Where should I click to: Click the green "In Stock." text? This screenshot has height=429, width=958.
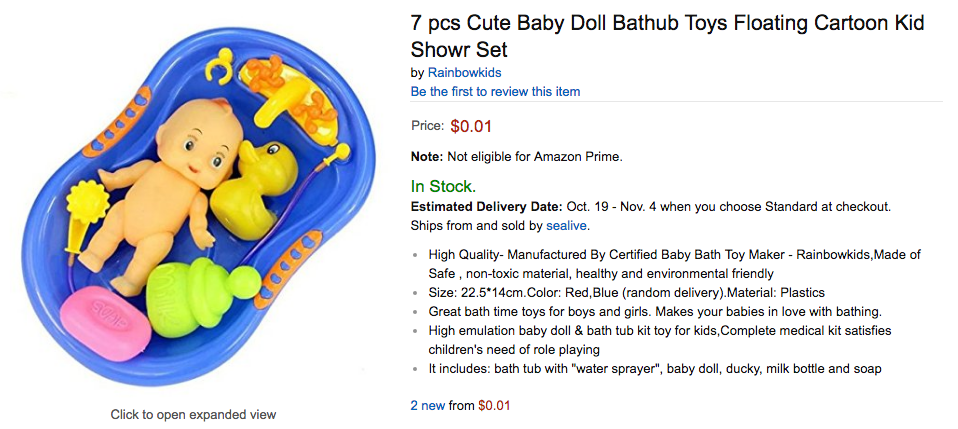(443, 186)
